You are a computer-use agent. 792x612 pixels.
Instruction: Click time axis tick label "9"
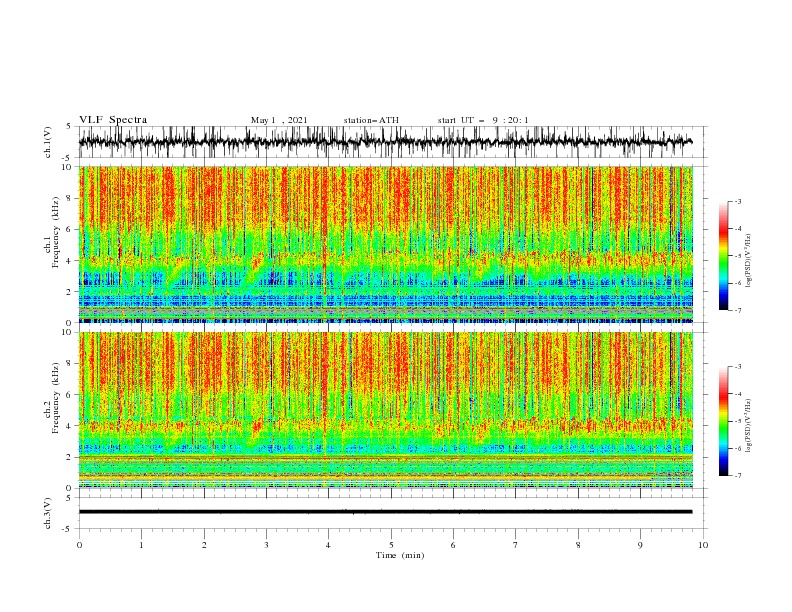[x=640, y=545]
